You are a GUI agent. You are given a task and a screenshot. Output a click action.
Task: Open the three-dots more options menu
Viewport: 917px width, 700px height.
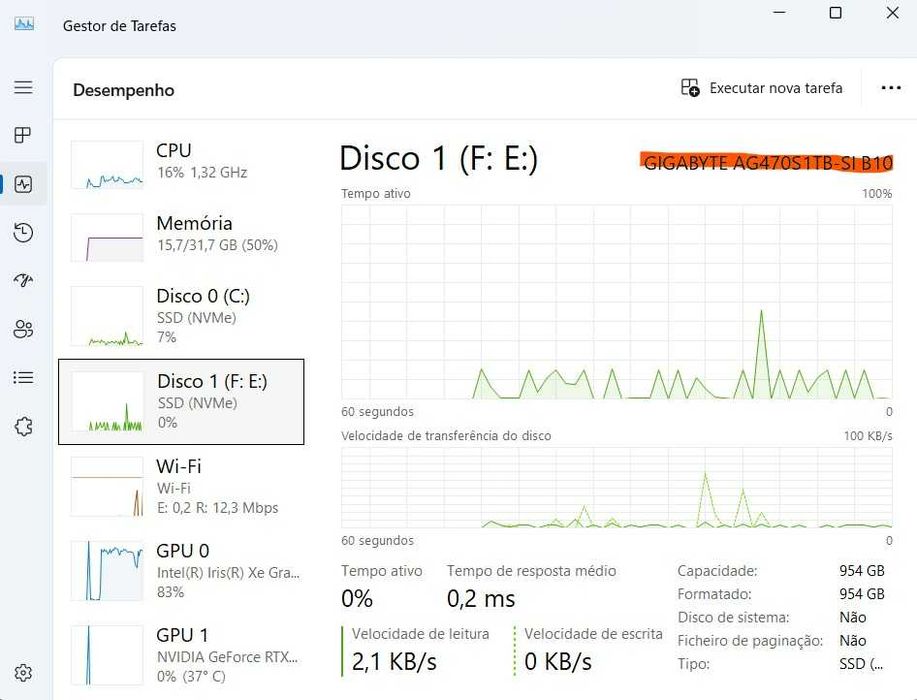(891, 88)
